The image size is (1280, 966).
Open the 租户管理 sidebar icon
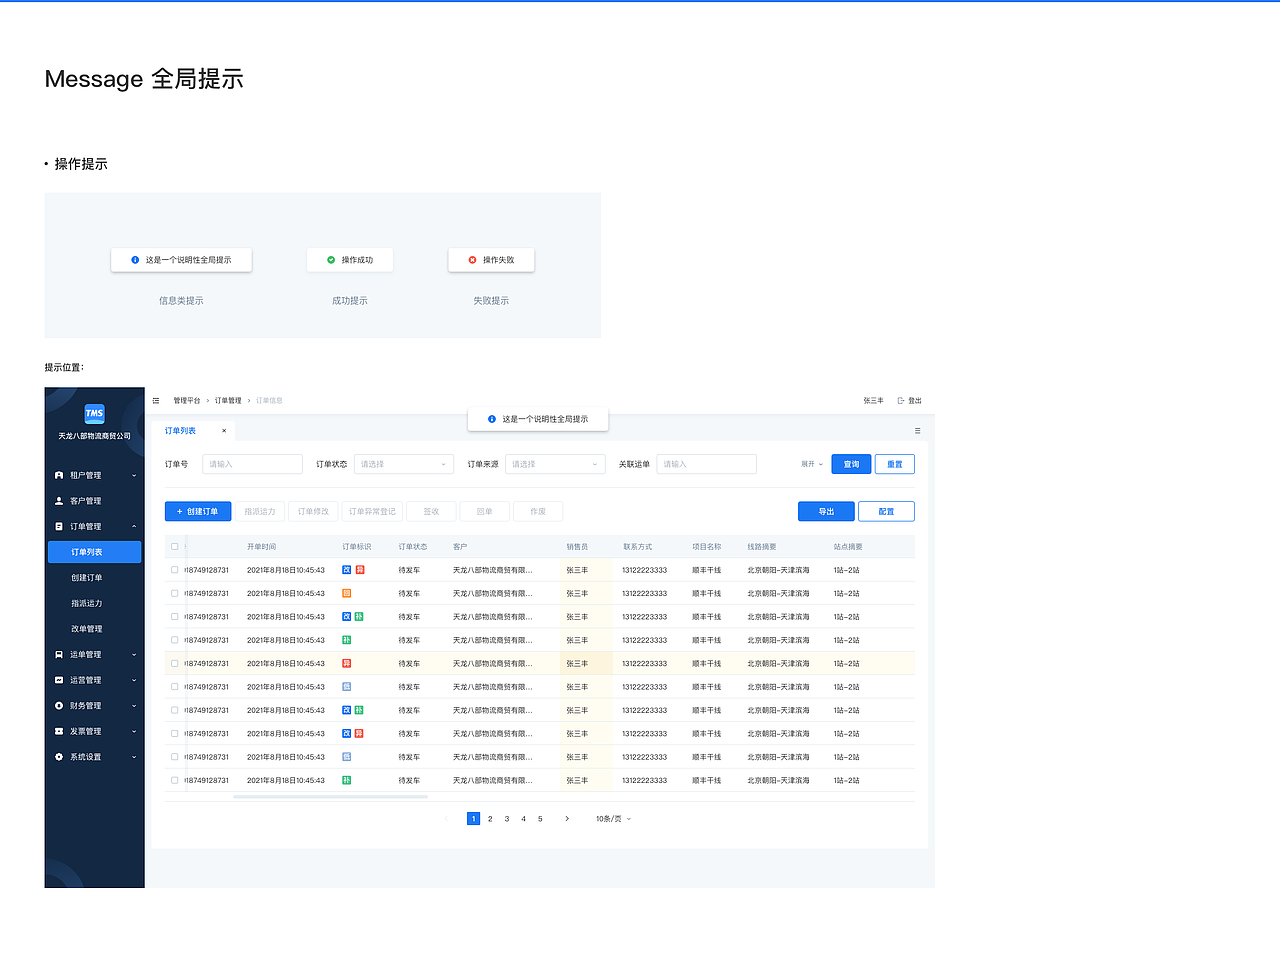60,474
